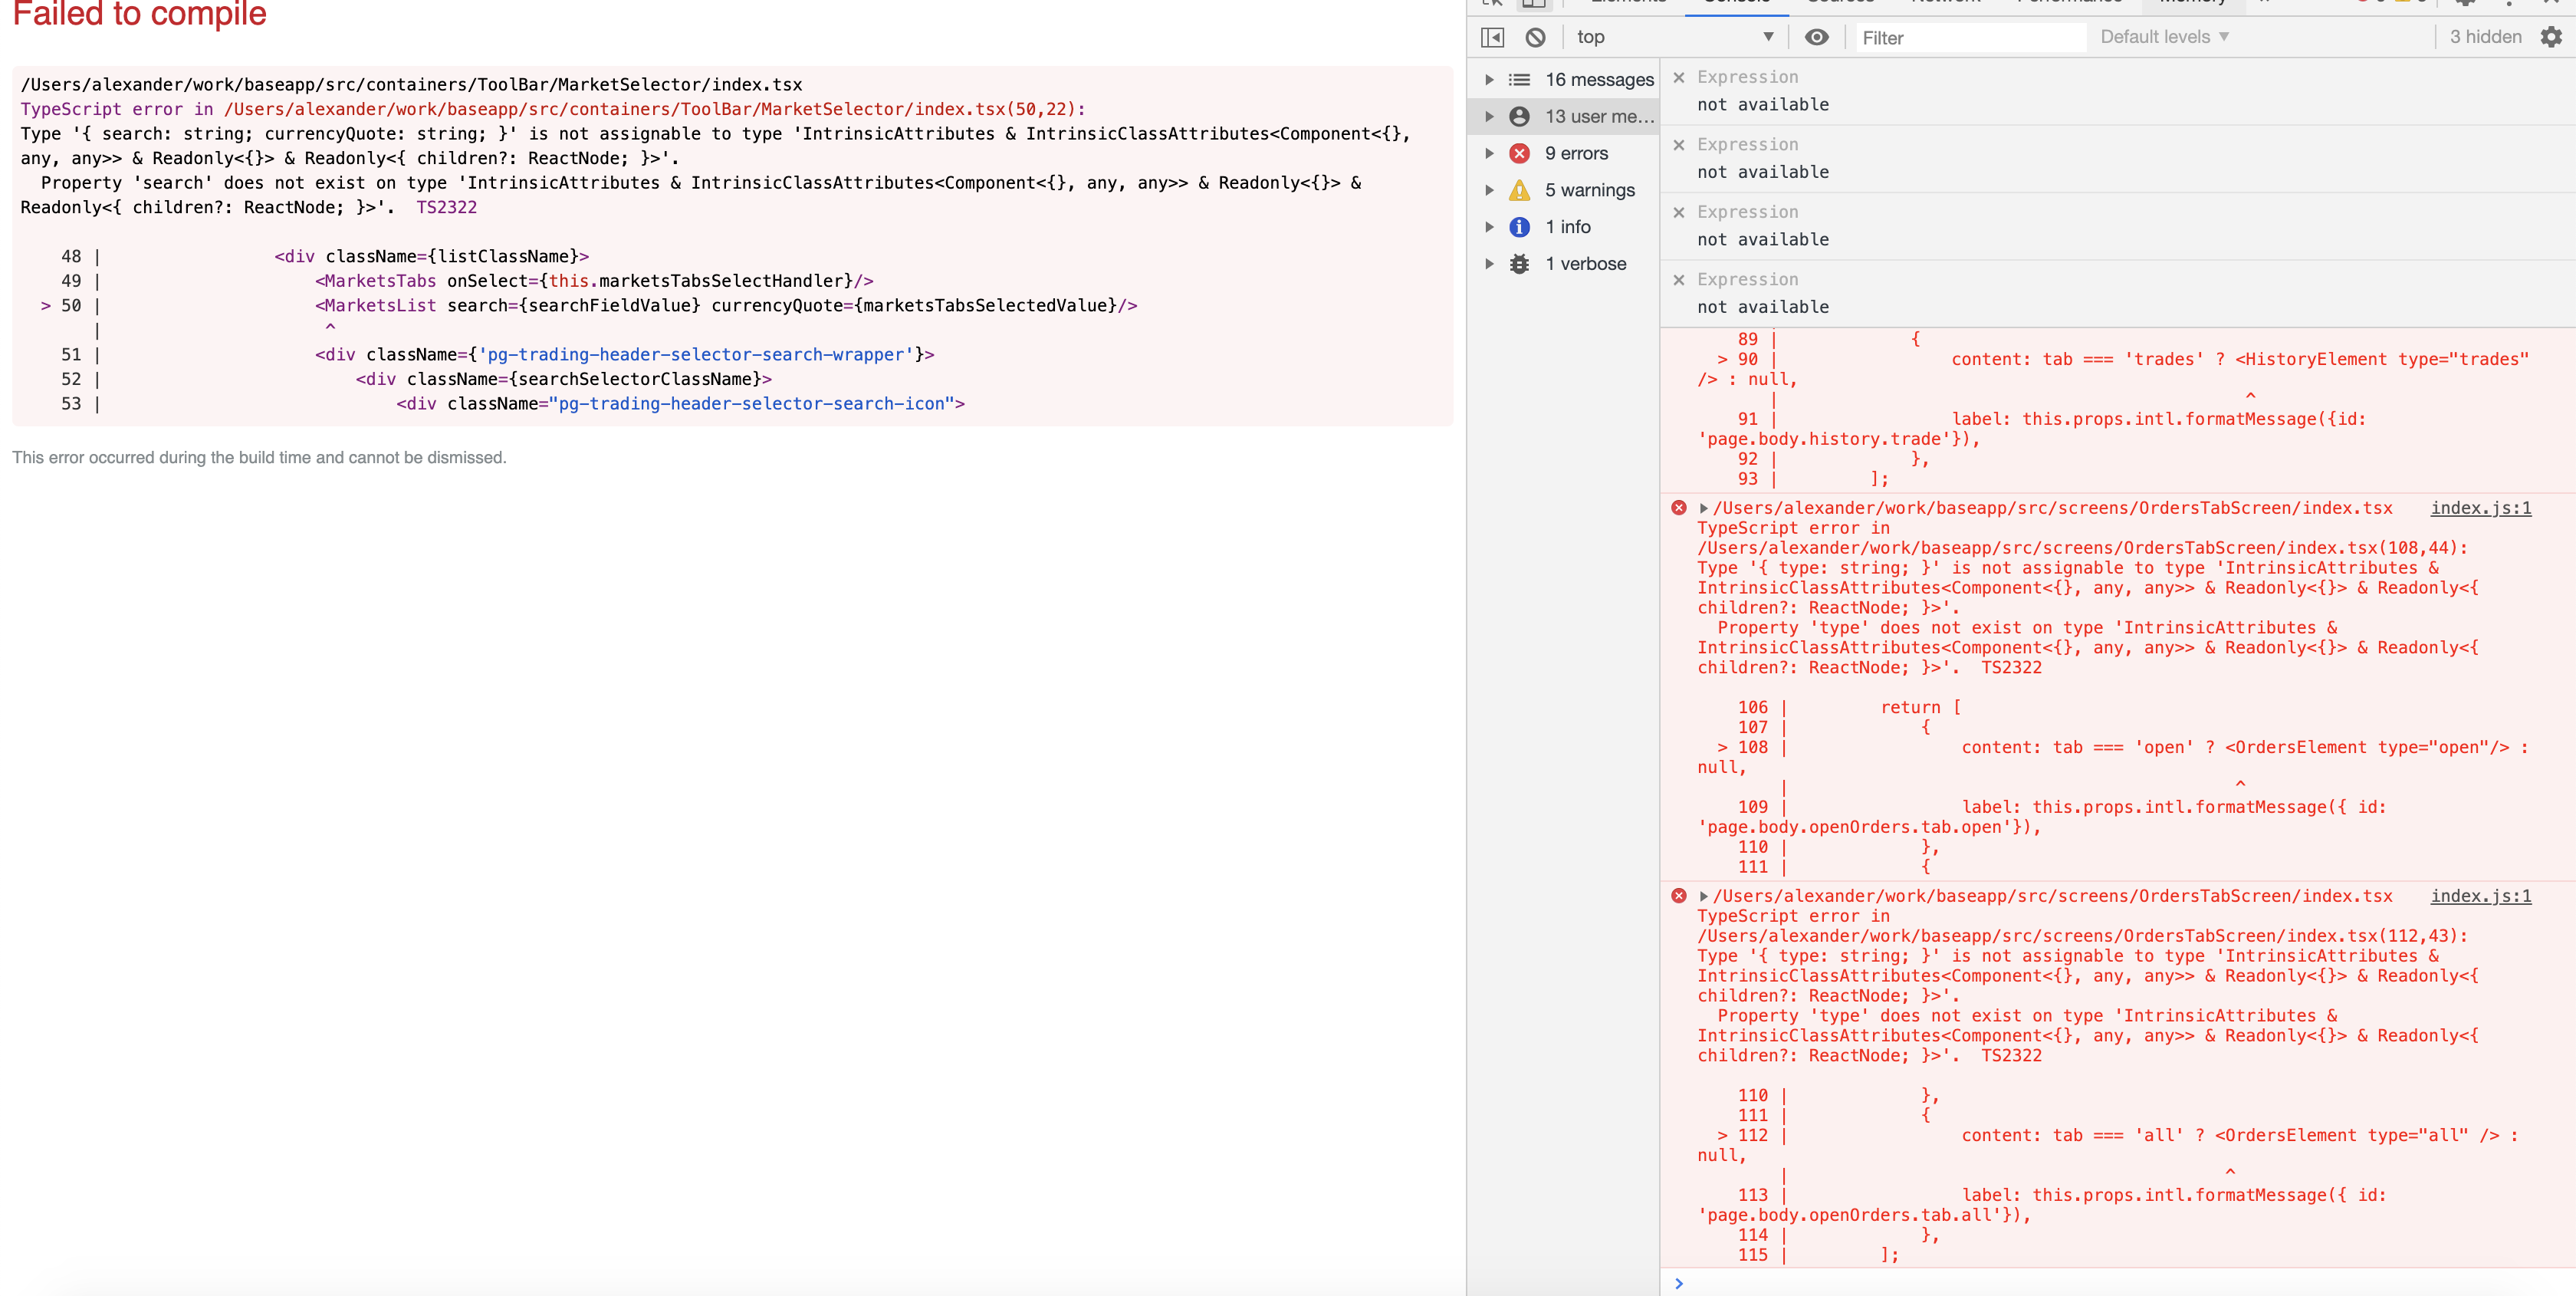Expand the first OrdersTabScreen error entry
Image resolution: width=2576 pixels, height=1296 pixels.
(1703, 508)
